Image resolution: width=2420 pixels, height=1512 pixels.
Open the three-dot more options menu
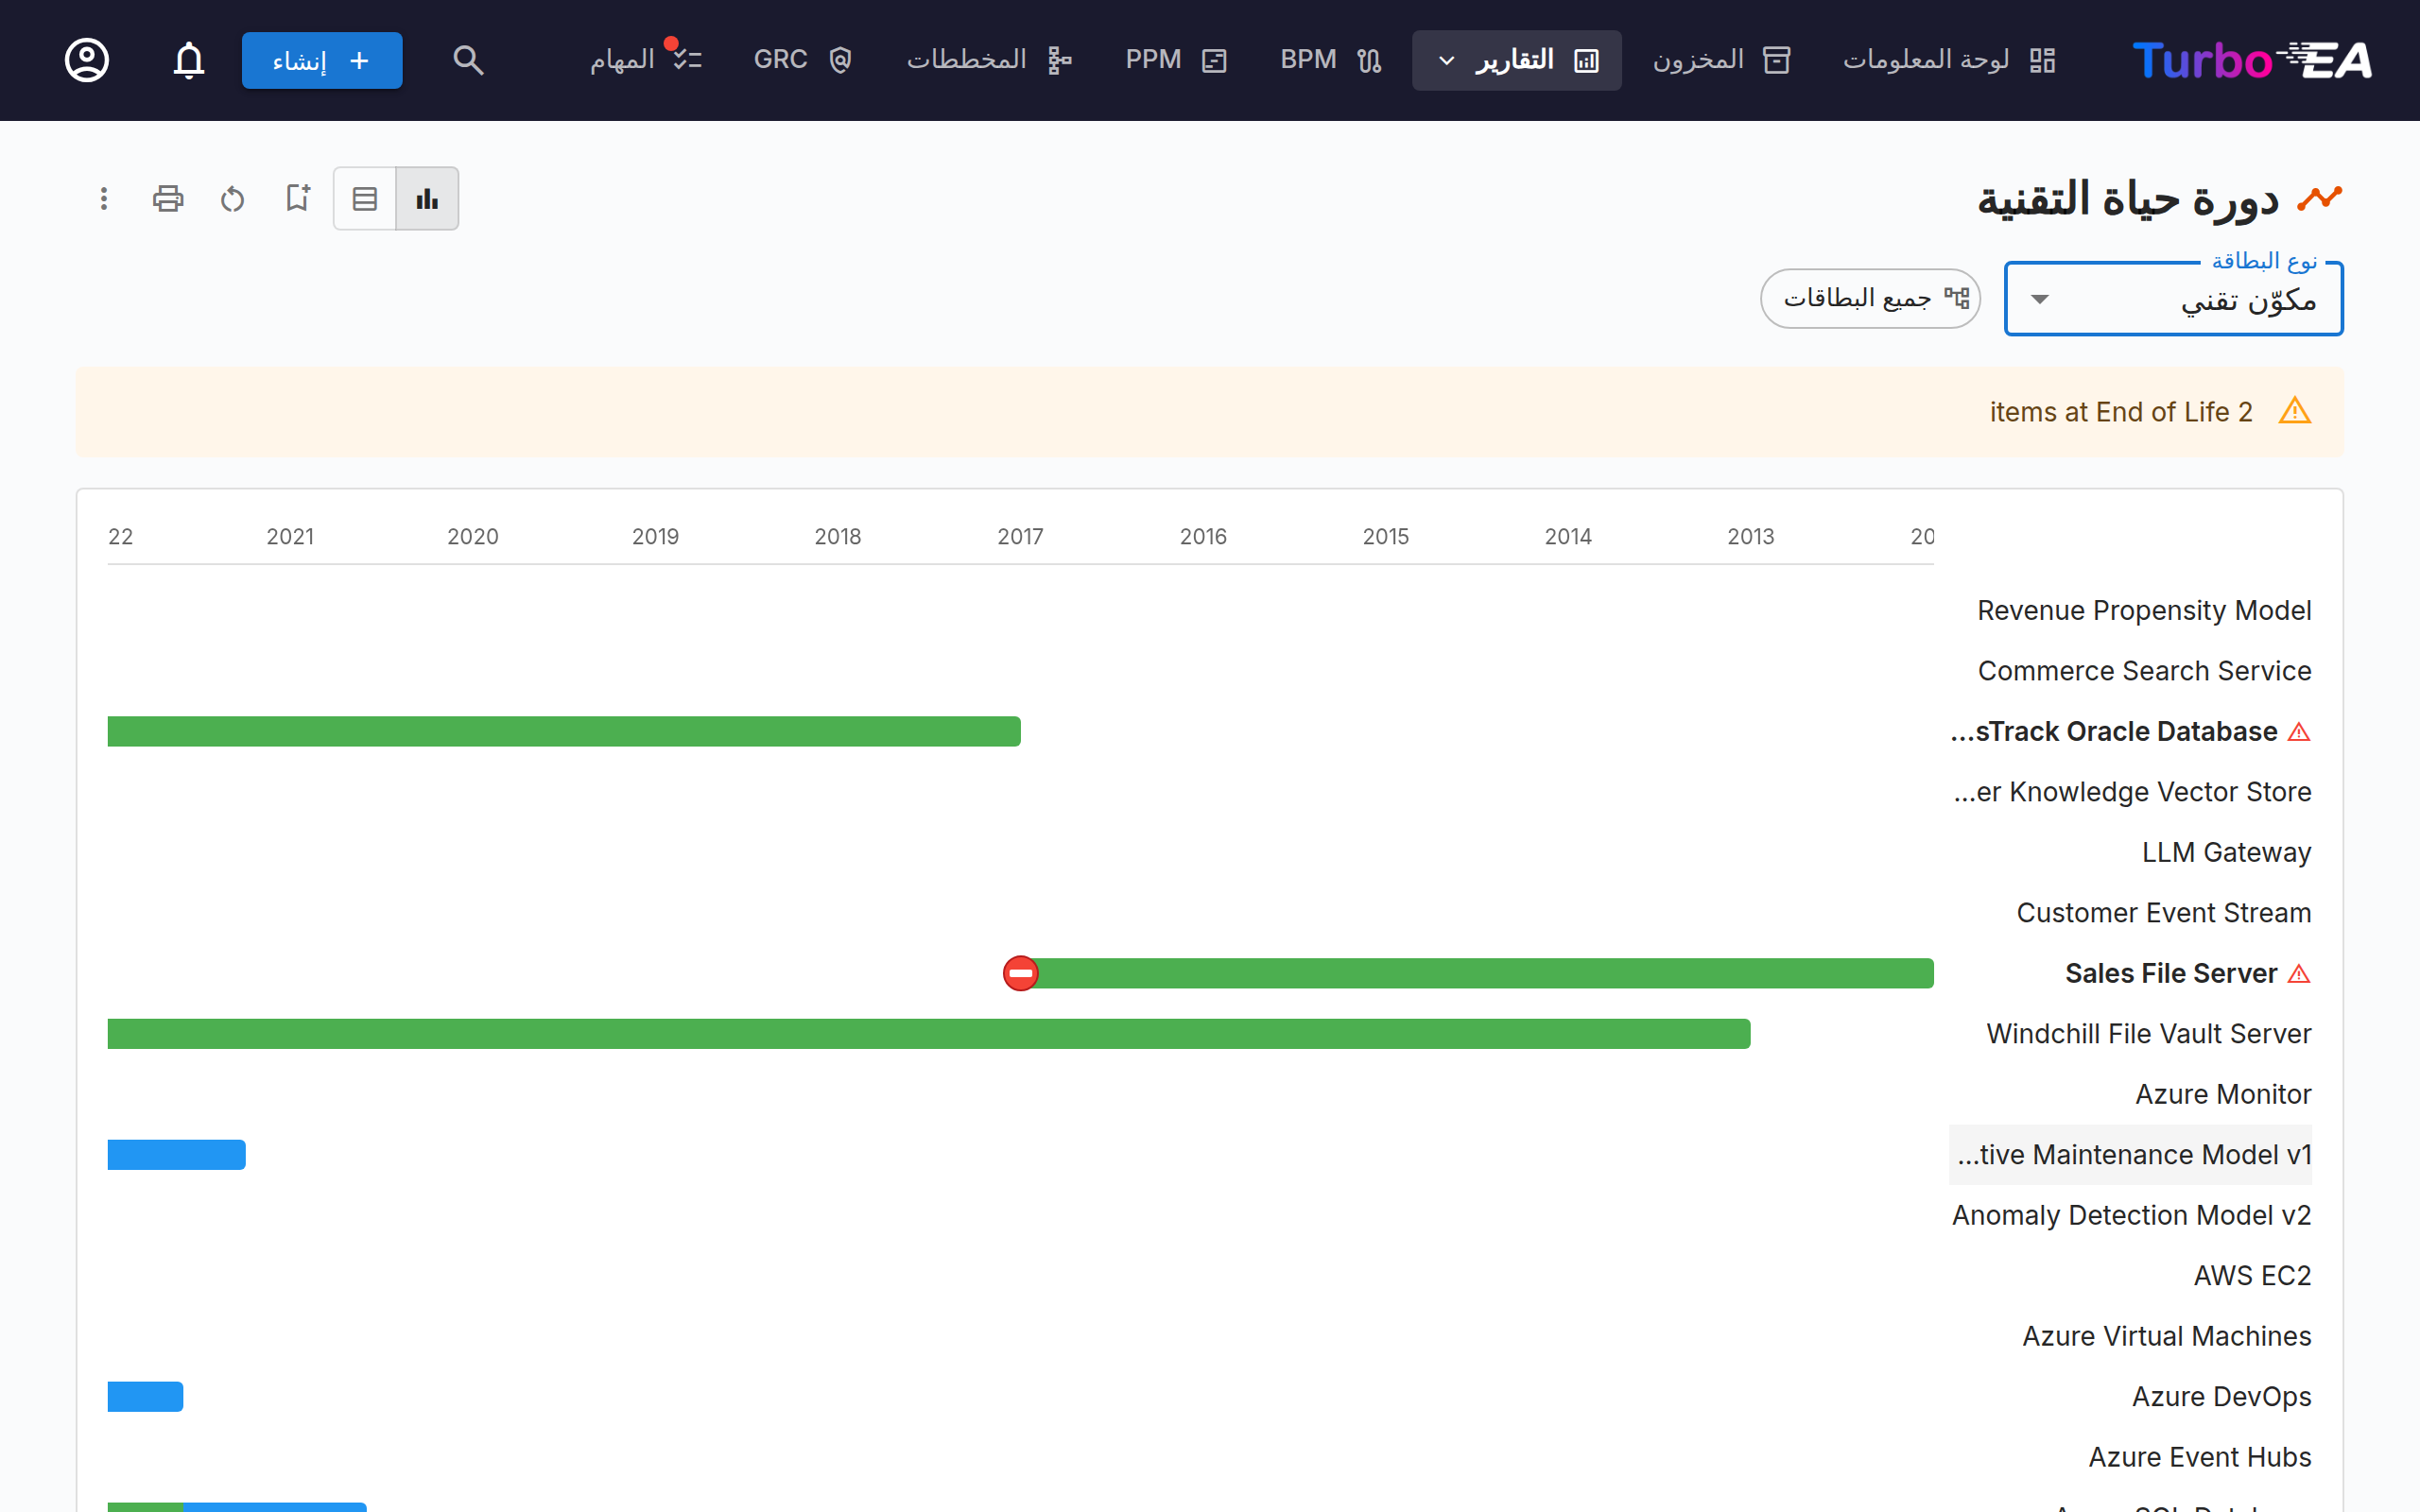pos(103,198)
